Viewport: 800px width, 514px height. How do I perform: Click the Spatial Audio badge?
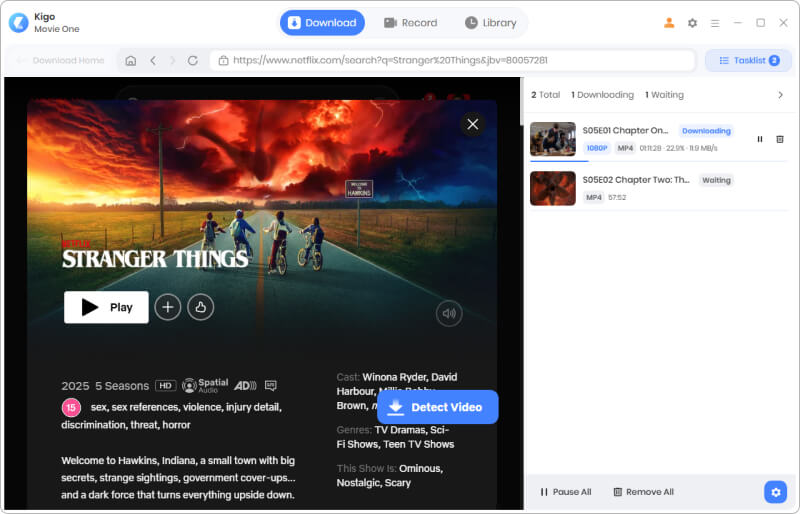[x=205, y=385]
